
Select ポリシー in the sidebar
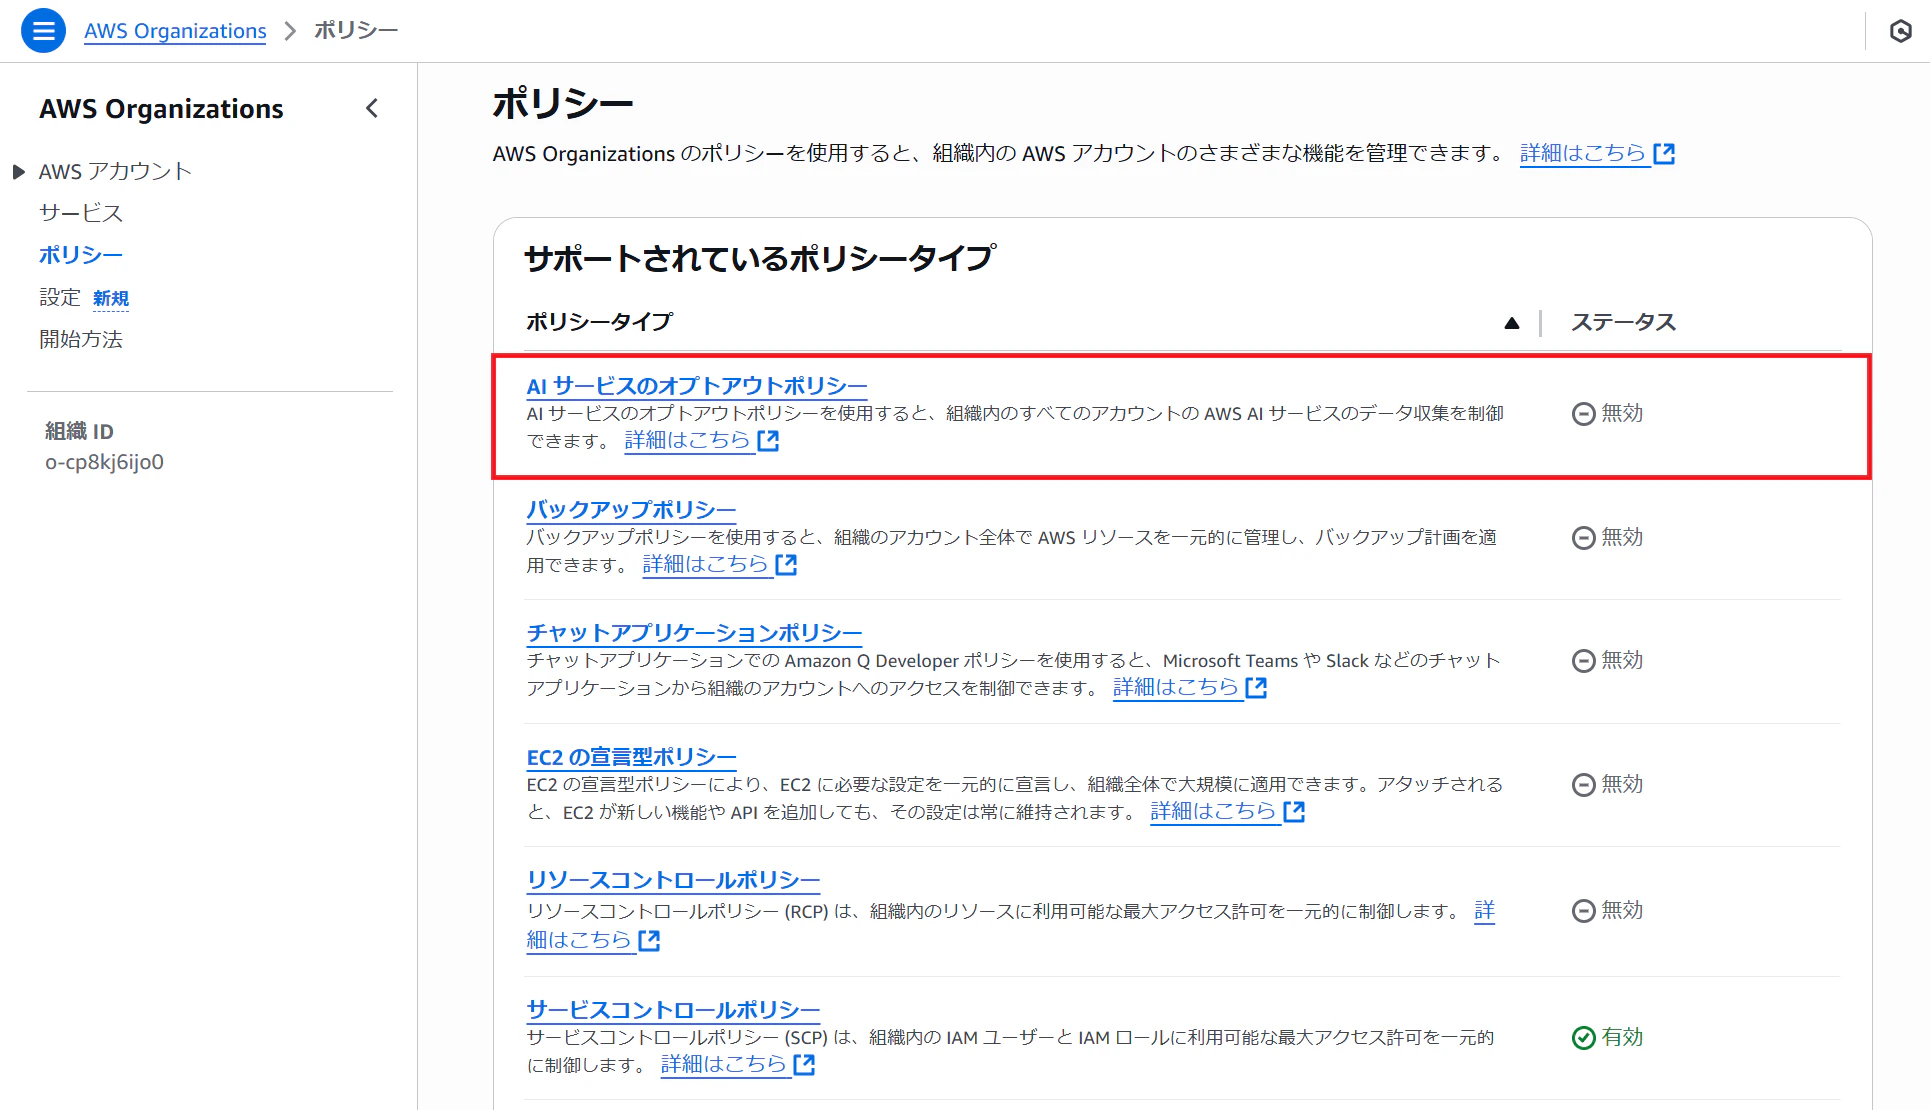81,255
